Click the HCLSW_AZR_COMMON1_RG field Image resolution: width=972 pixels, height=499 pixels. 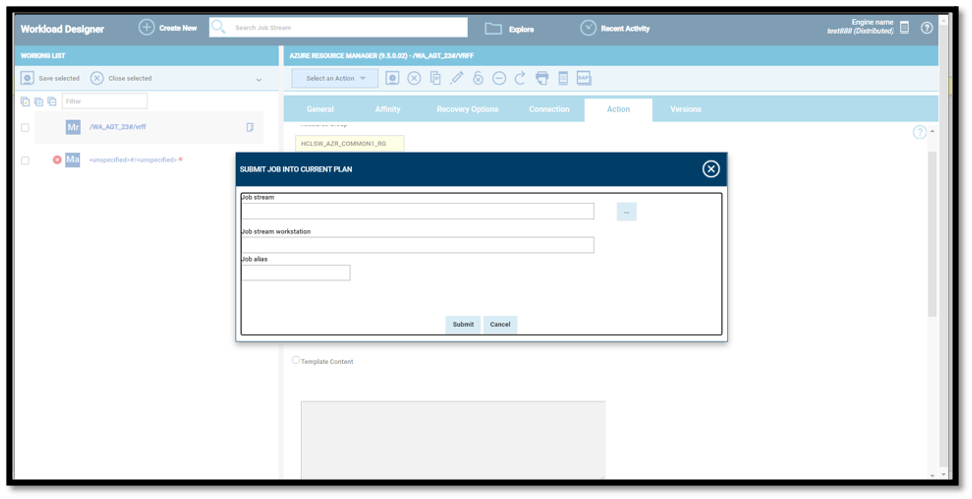[350, 144]
